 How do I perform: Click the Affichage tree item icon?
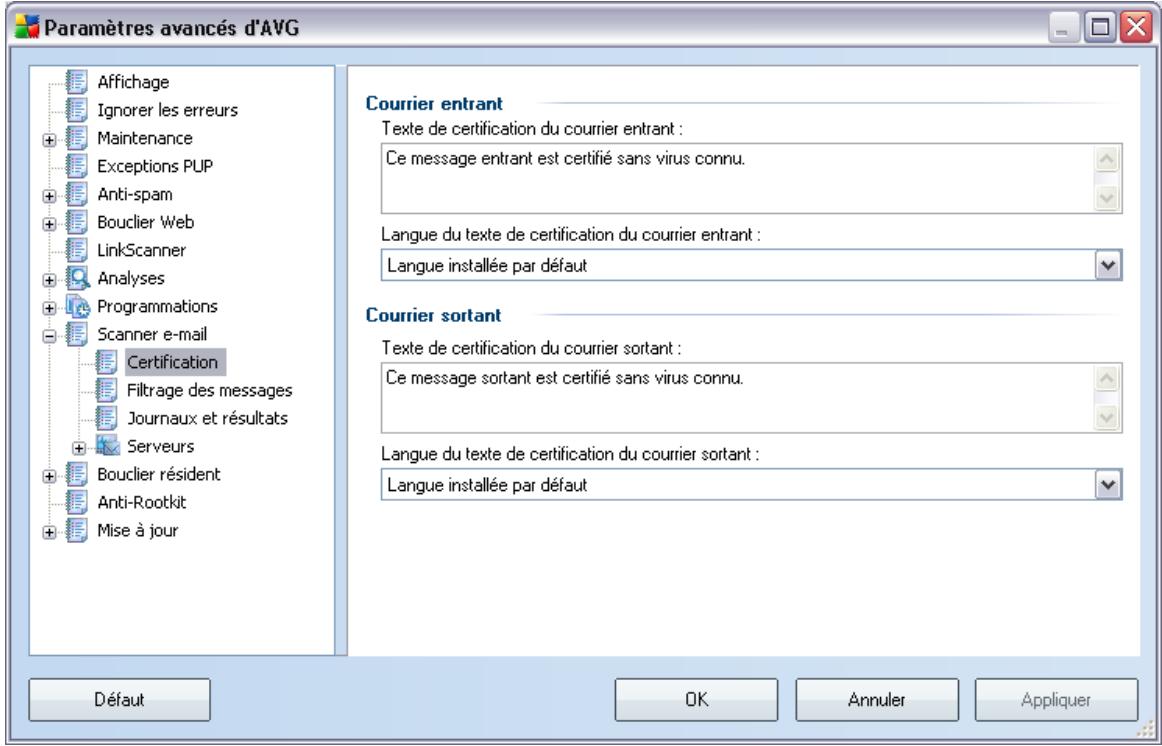click(x=77, y=82)
